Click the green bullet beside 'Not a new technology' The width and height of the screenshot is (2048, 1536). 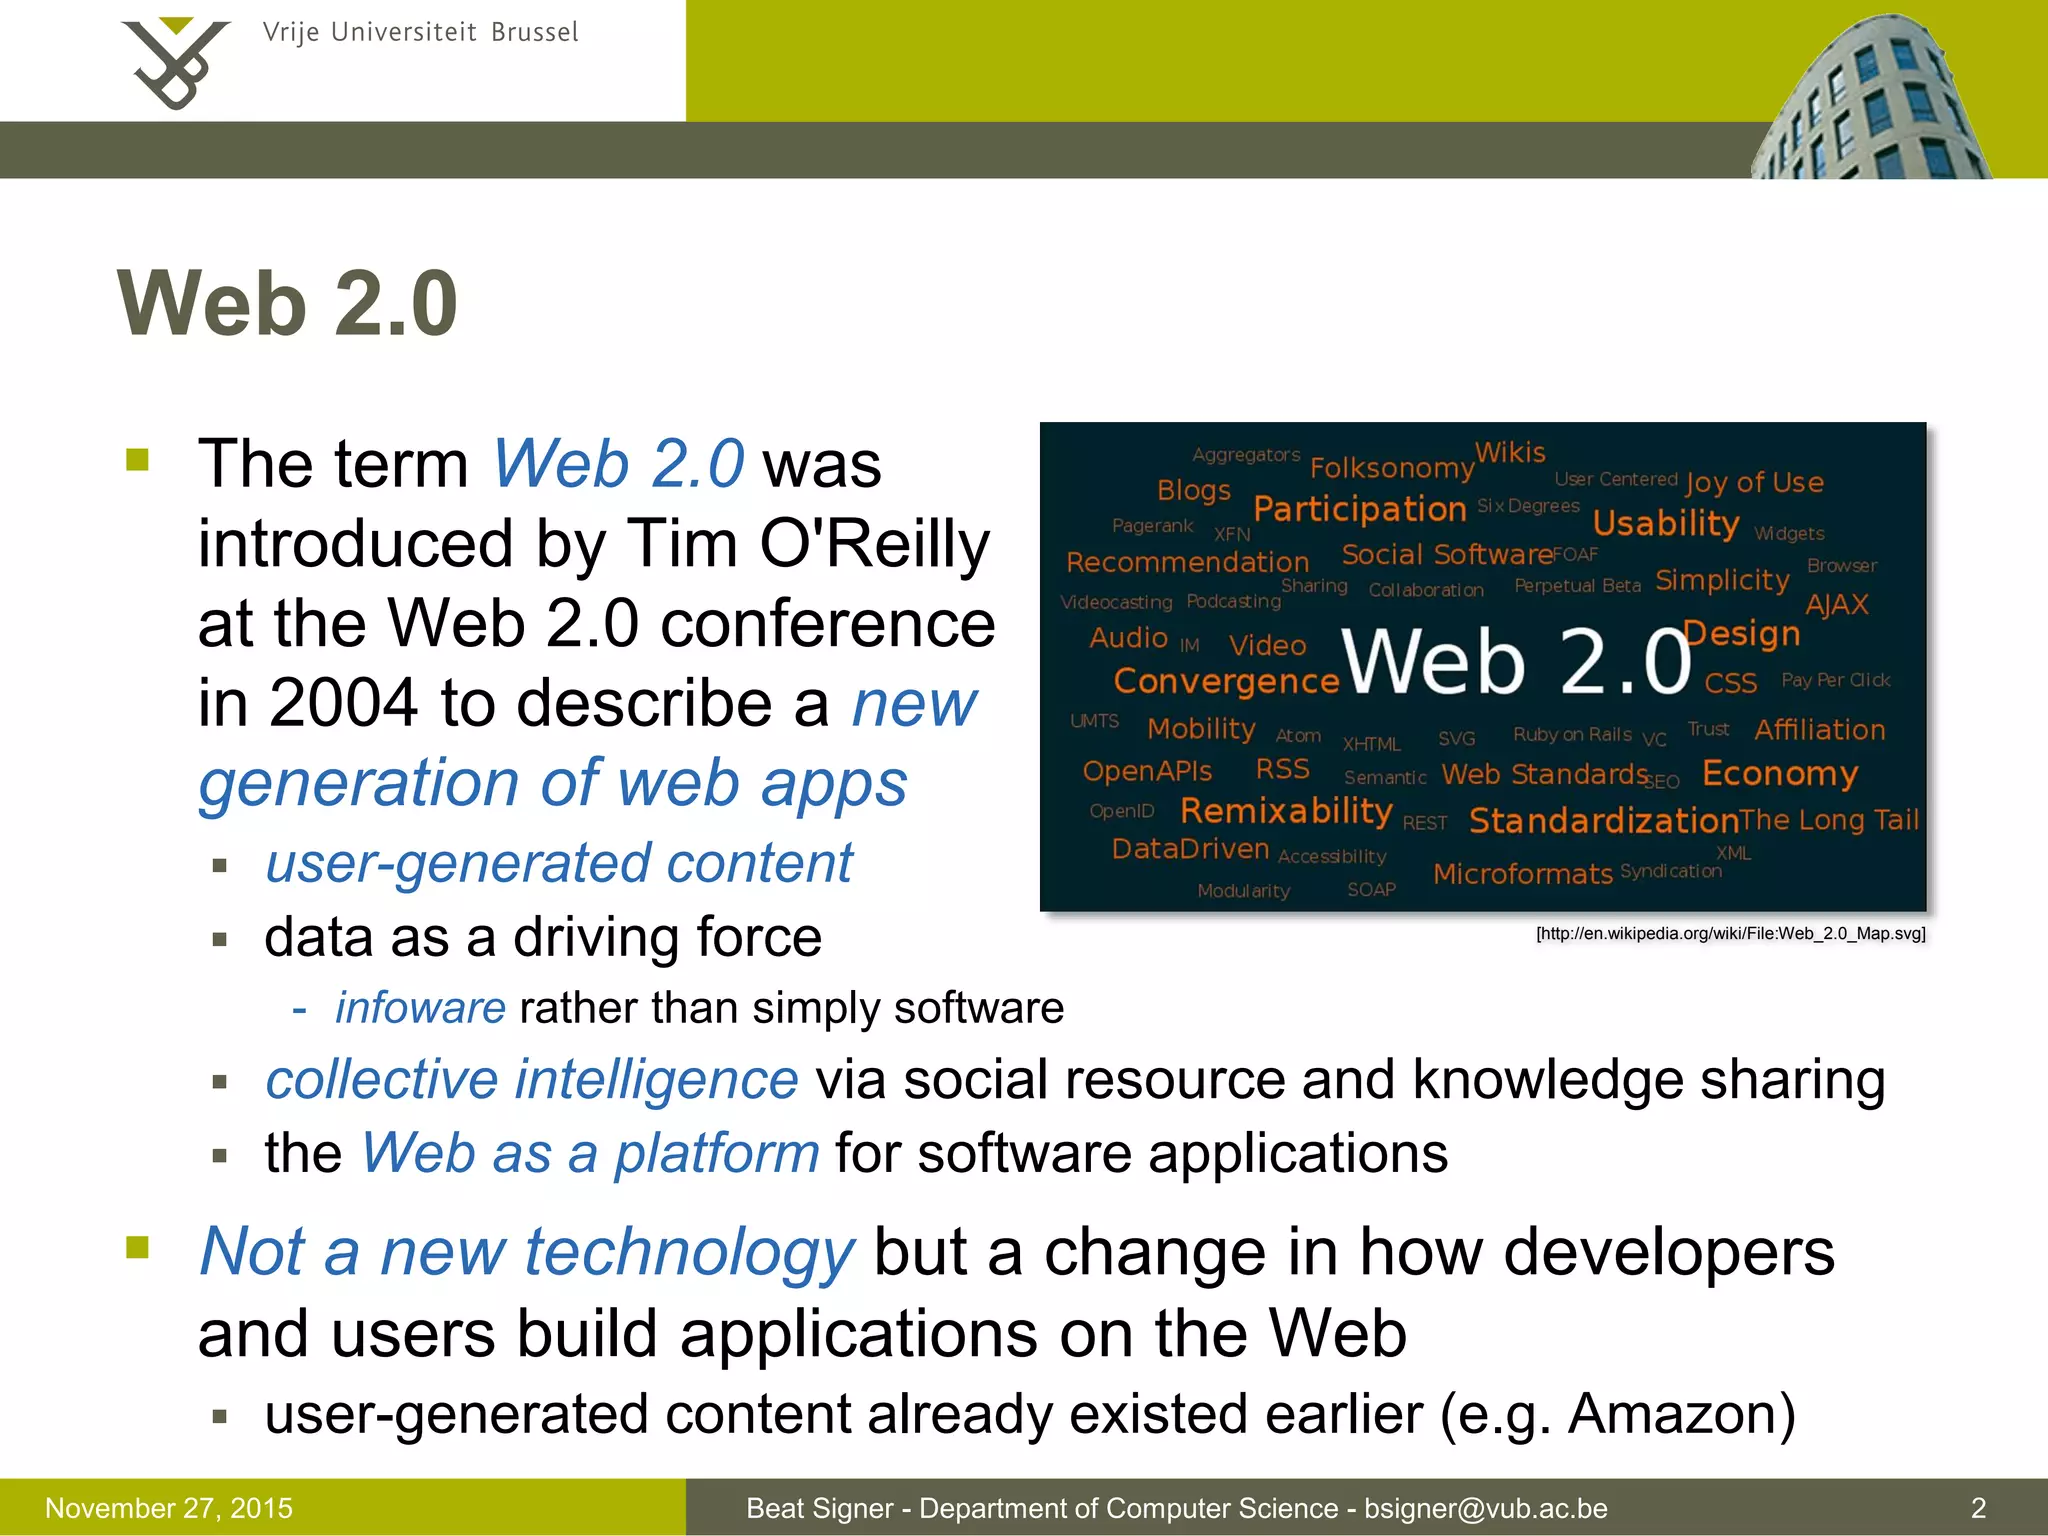[x=137, y=1248]
